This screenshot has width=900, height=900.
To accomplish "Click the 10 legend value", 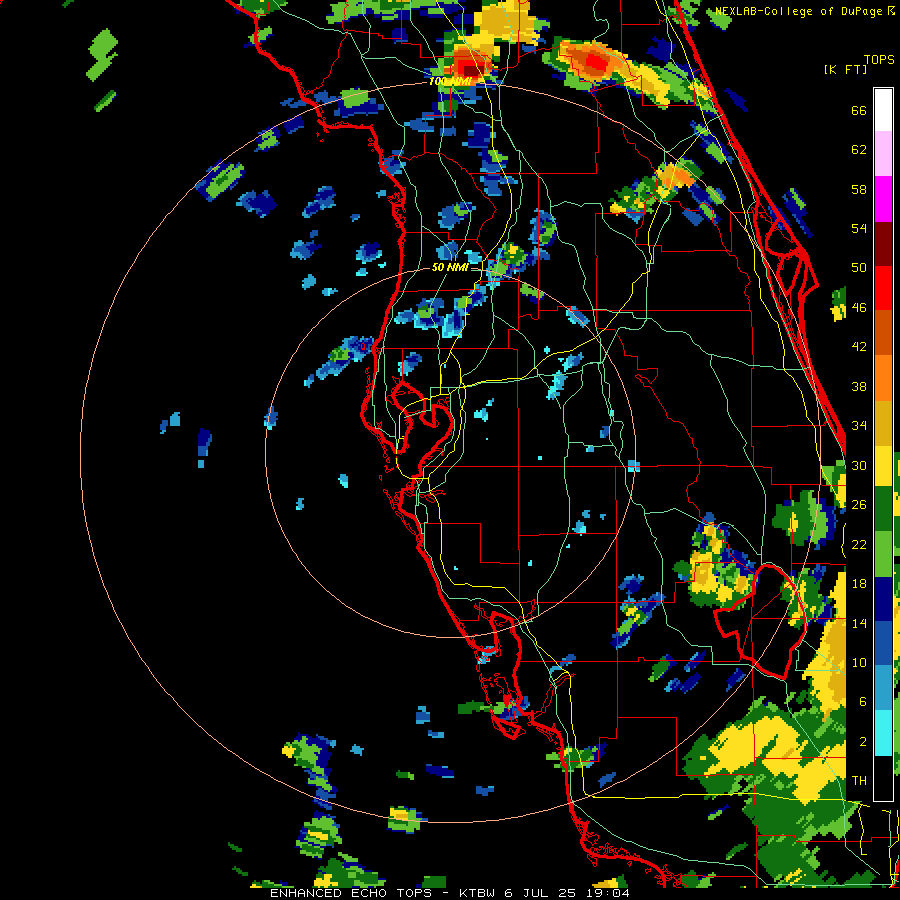I will coord(859,663).
